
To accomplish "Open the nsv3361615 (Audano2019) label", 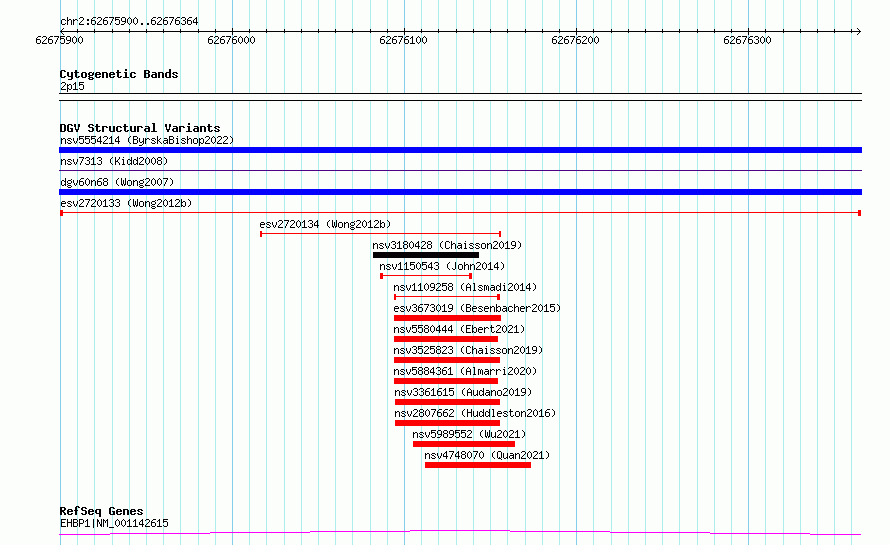I will [x=463, y=392].
